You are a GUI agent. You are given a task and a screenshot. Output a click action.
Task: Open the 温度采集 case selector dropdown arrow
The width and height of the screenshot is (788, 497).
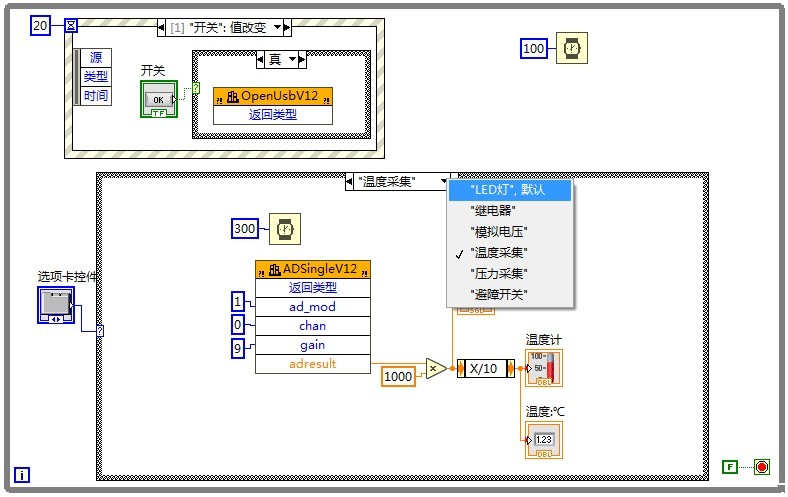tap(443, 181)
